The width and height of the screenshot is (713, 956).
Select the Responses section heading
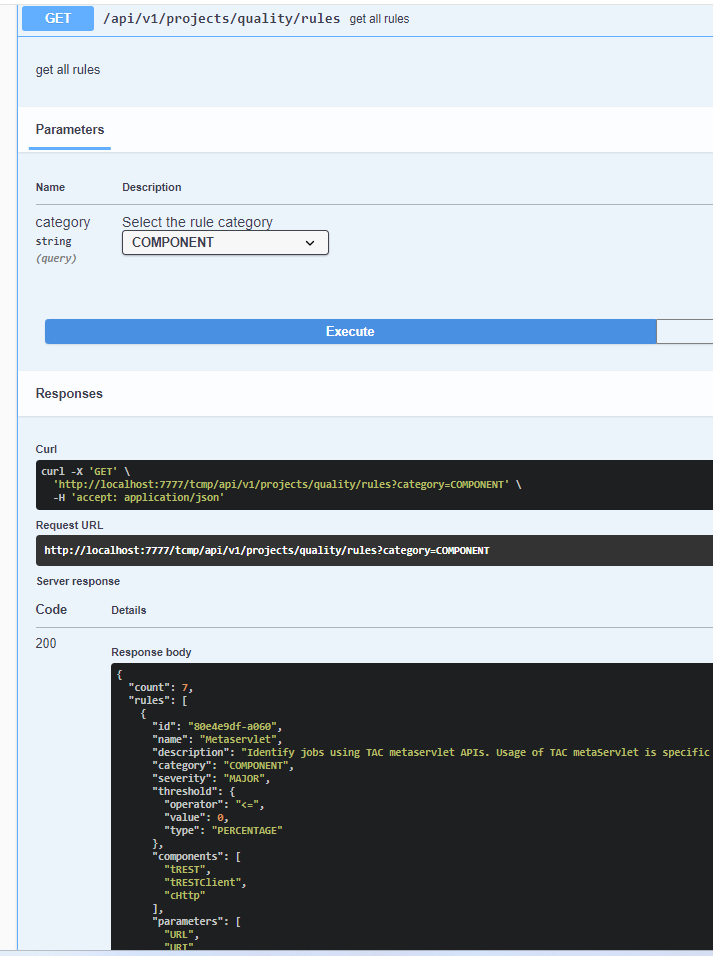68,393
